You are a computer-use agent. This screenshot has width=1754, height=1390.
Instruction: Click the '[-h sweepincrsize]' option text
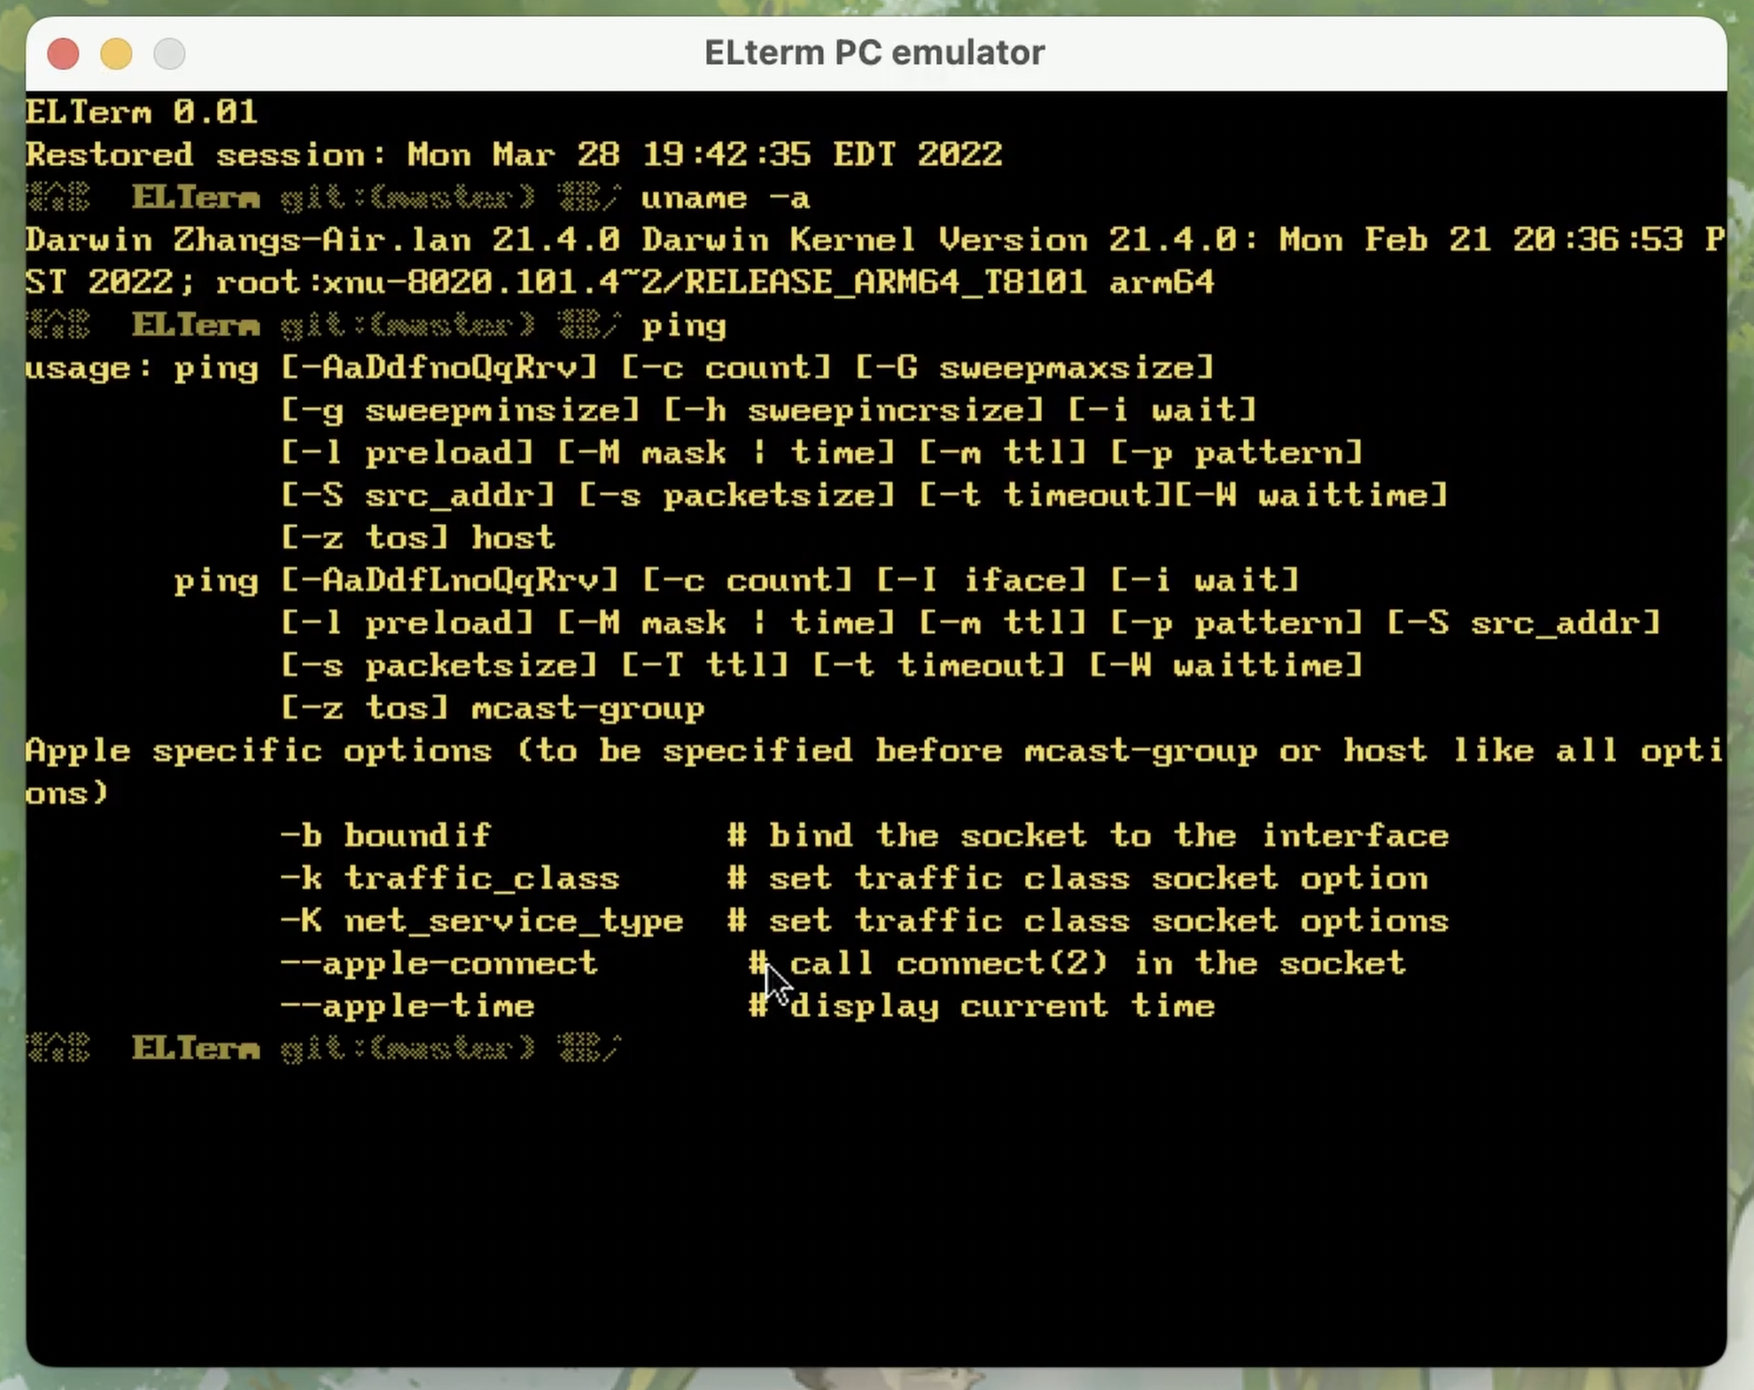854,411
